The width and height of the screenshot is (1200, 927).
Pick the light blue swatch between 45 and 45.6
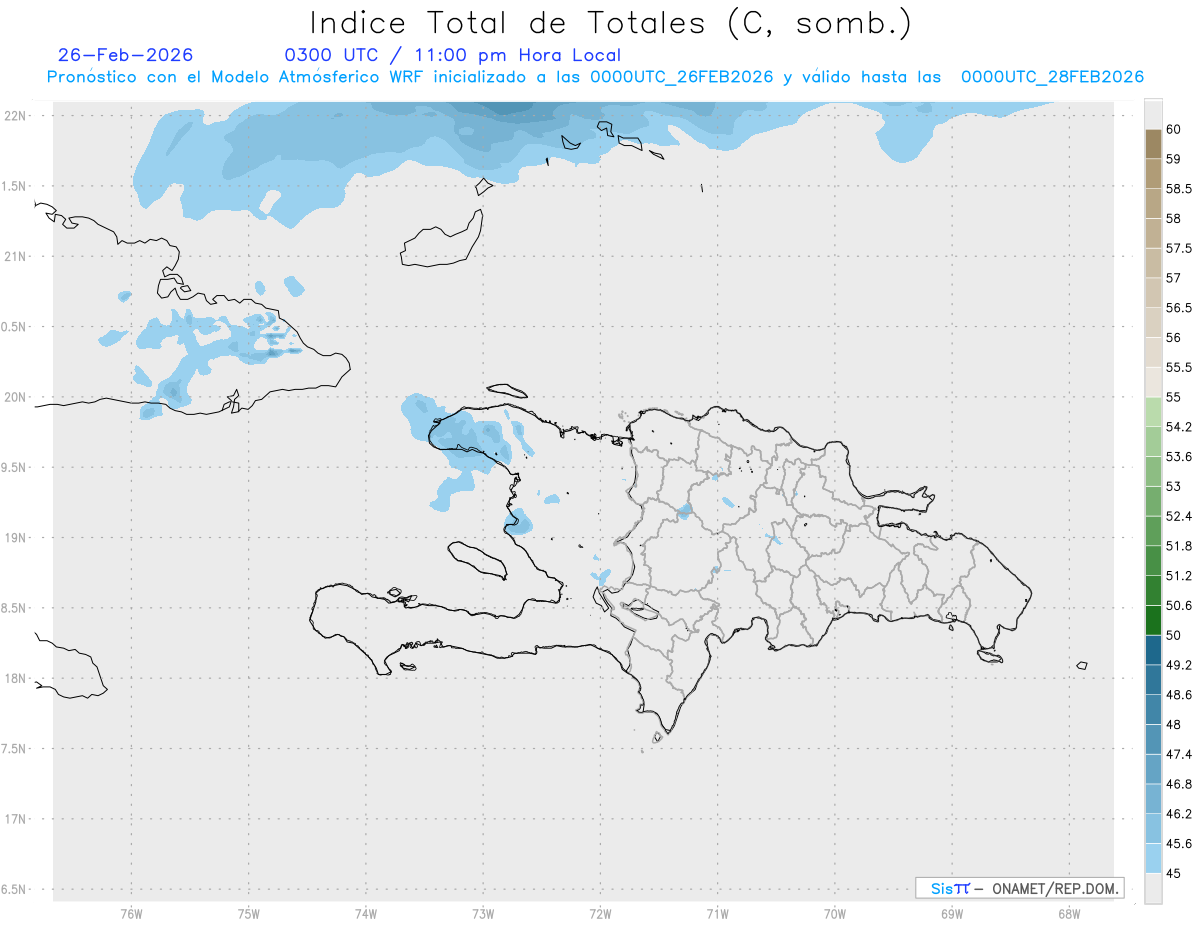pyautogui.click(x=1153, y=859)
